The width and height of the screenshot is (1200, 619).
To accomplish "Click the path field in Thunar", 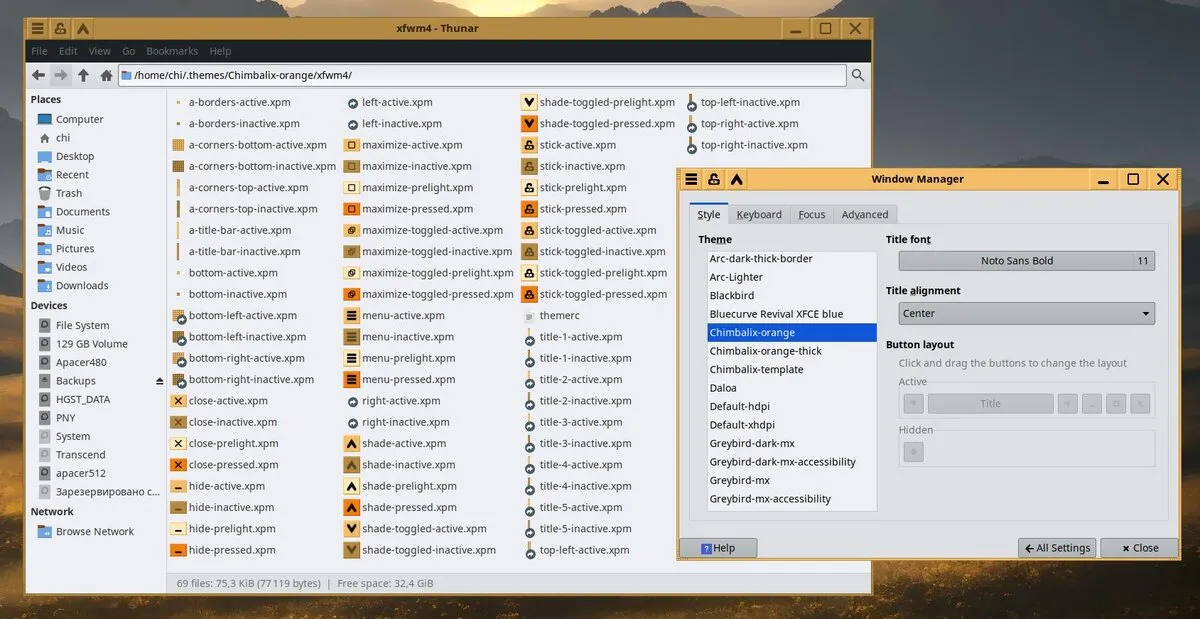I will pos(482,75).
